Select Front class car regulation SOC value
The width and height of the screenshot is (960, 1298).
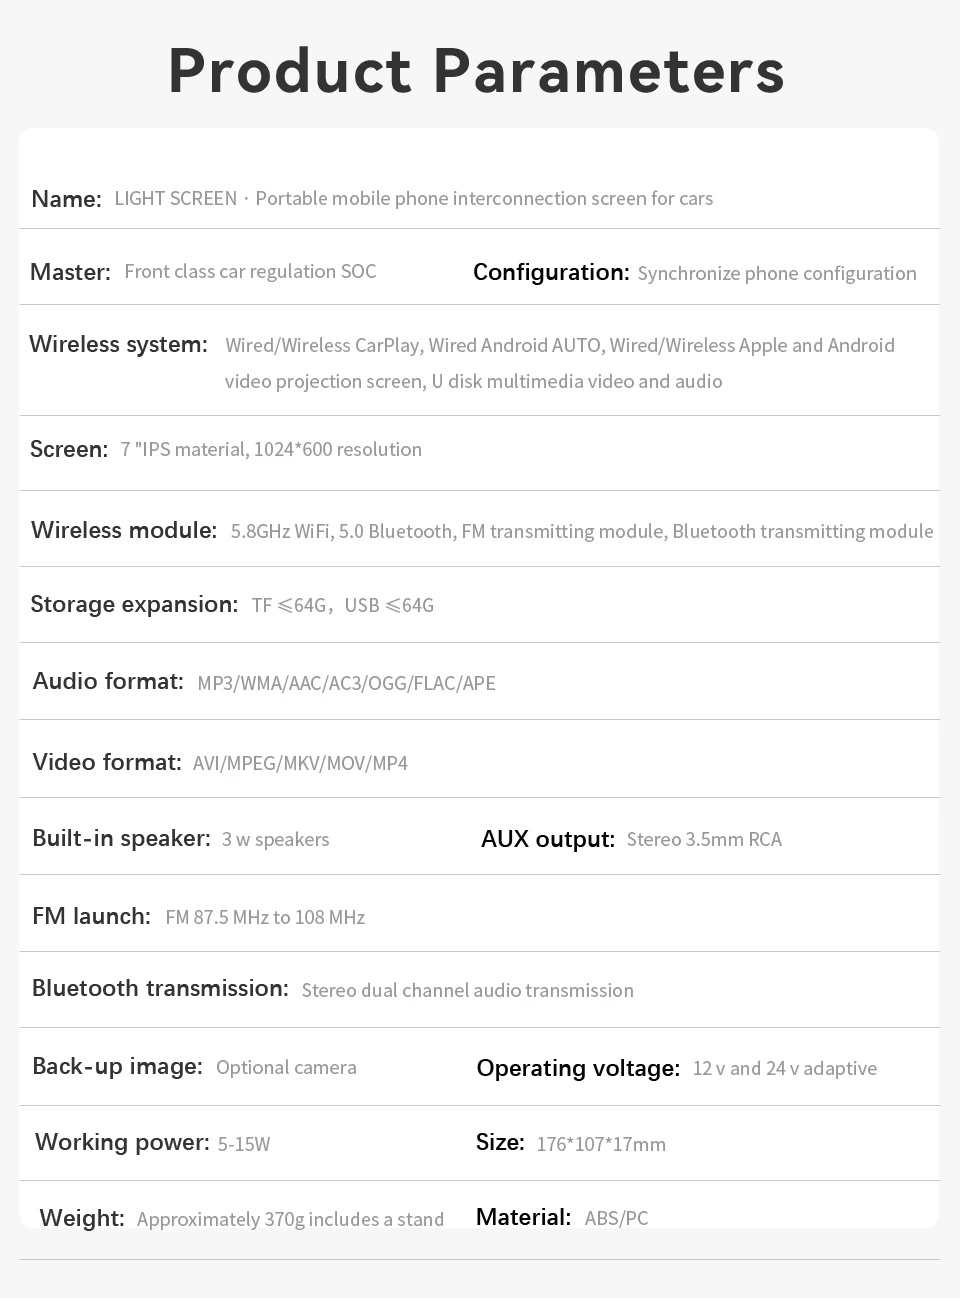(250, 271)
